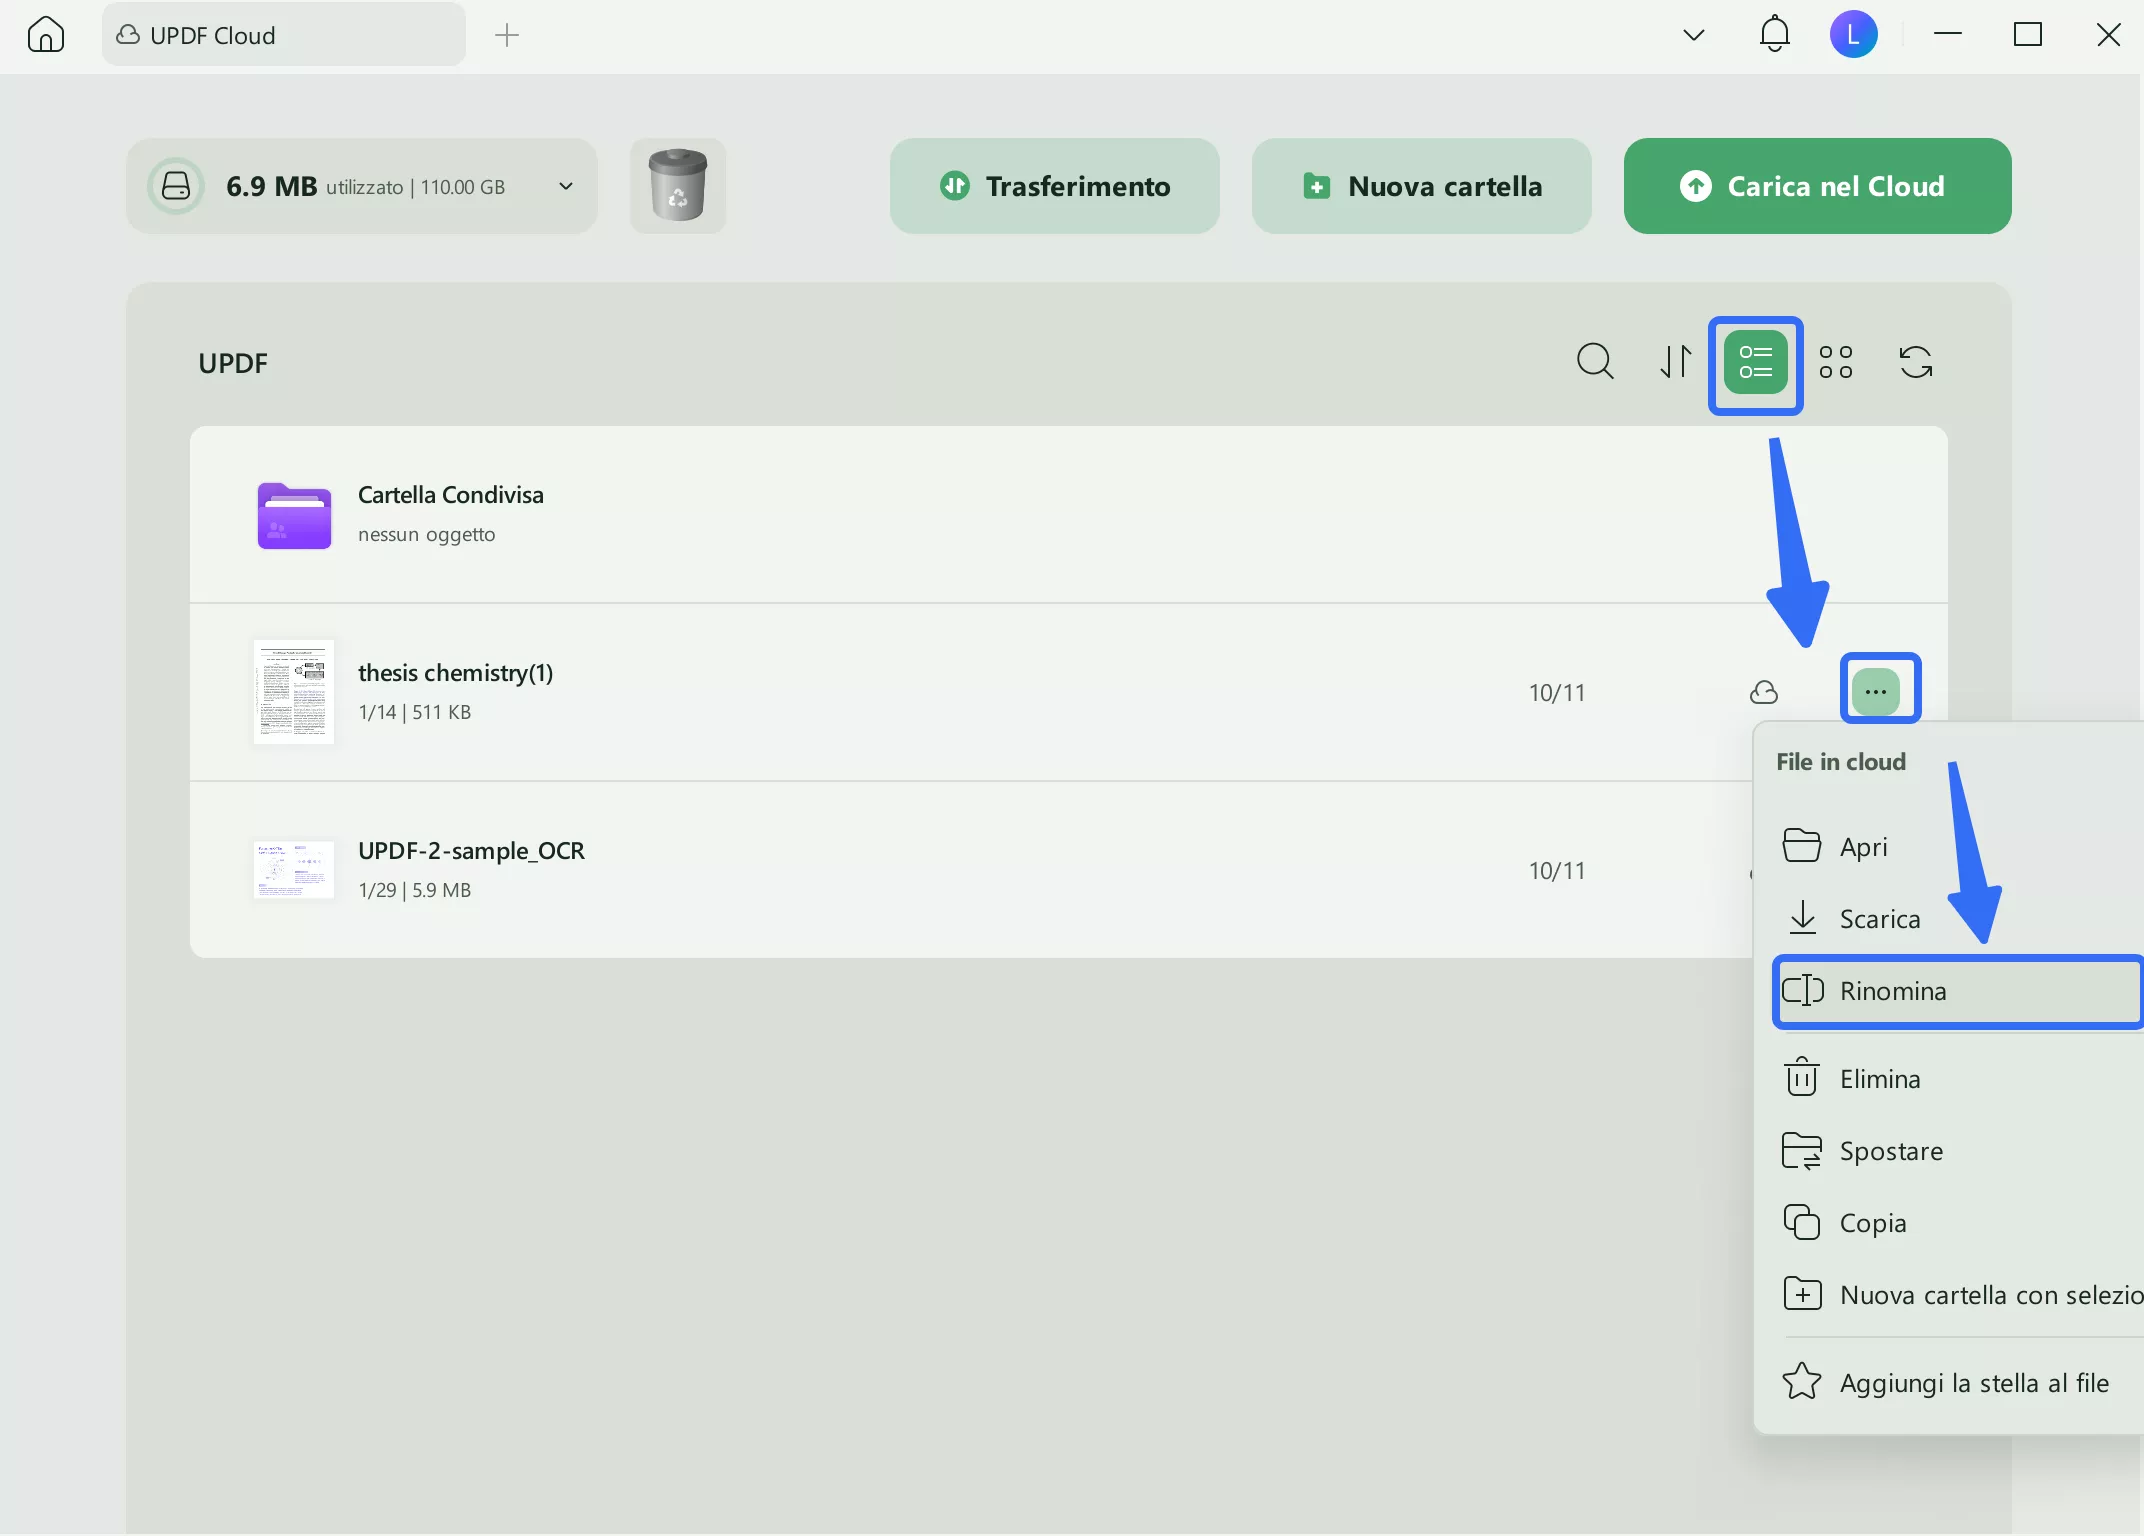Click the home icon in top bar
The width and height of the screenshot is (2144, 1536).
46,35
